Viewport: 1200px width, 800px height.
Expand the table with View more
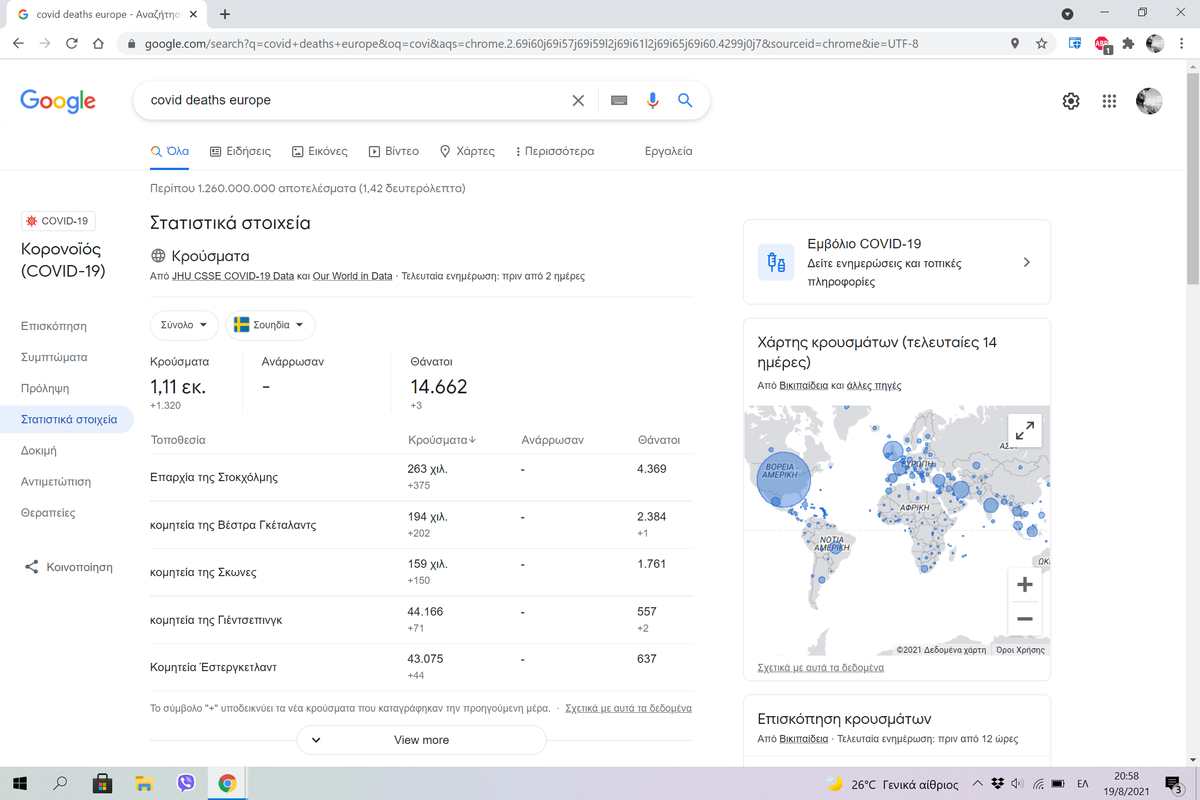421,740
